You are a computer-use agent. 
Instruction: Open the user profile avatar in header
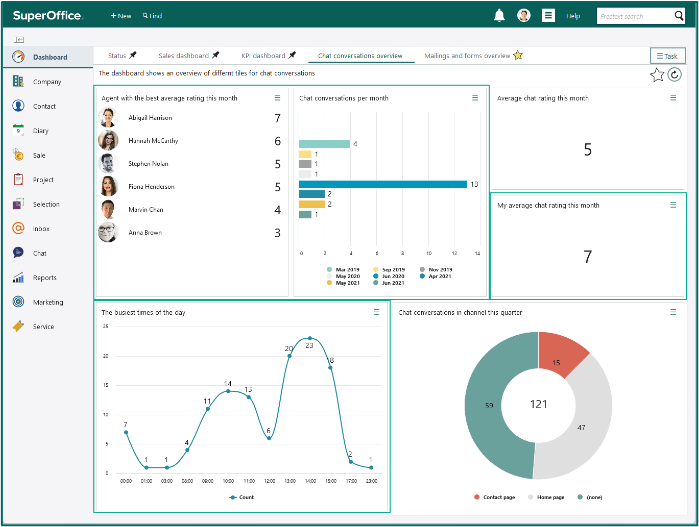(524, 16)
